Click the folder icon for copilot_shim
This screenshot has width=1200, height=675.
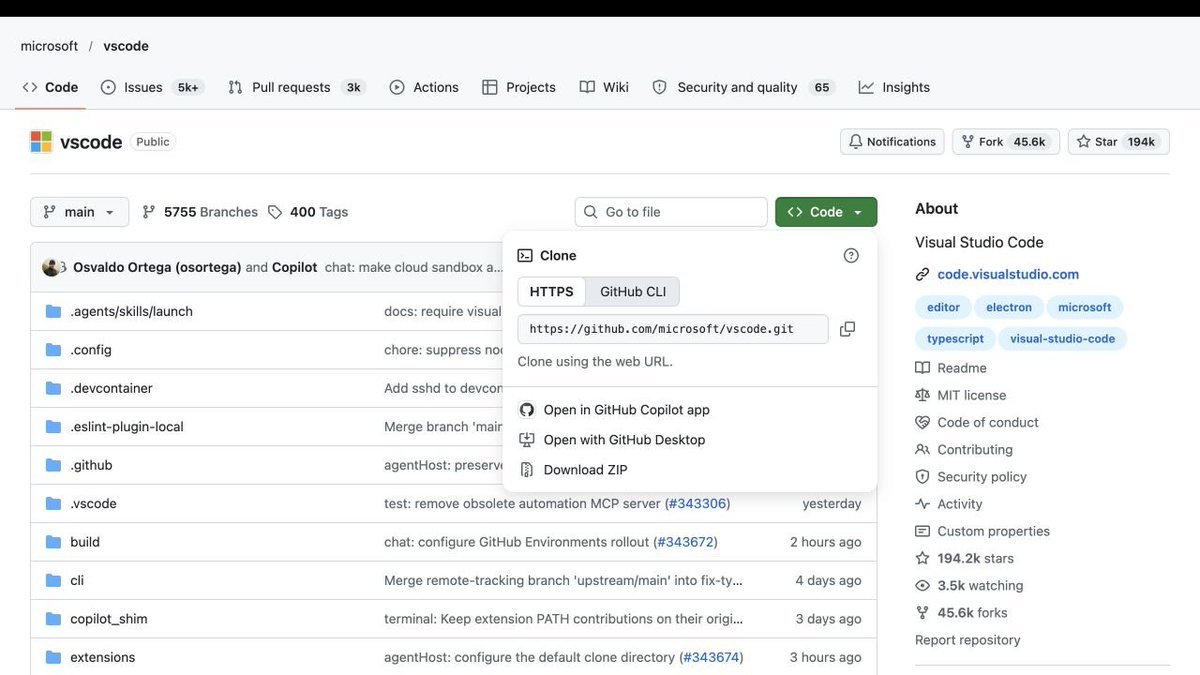(54, 619)
